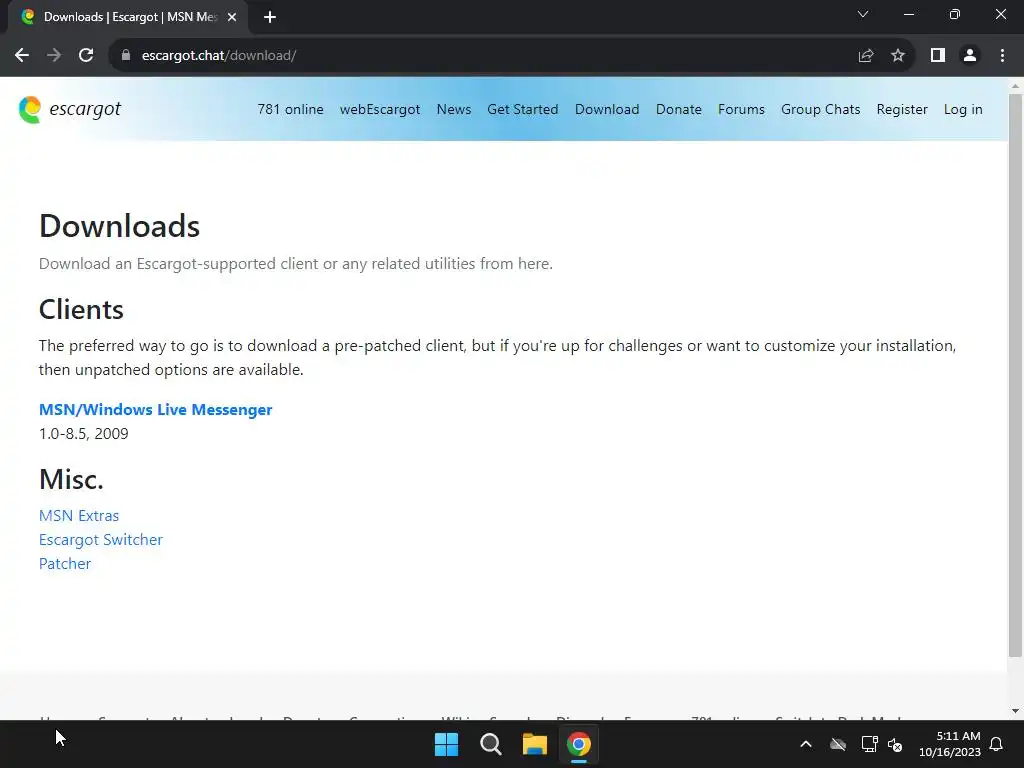Image resolution: width=1024 pixels, height=768 pixels.
Task: Restore down the Chrome window
Action: pos(955,14)
